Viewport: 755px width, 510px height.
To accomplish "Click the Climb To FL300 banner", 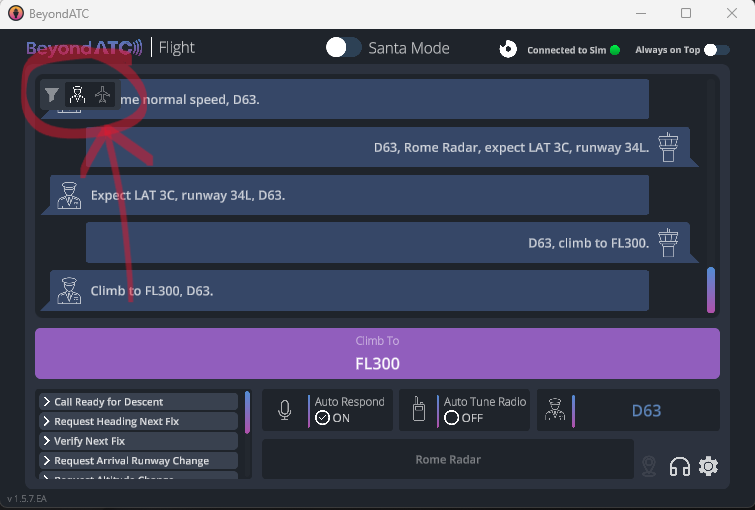I will point(378,353).
